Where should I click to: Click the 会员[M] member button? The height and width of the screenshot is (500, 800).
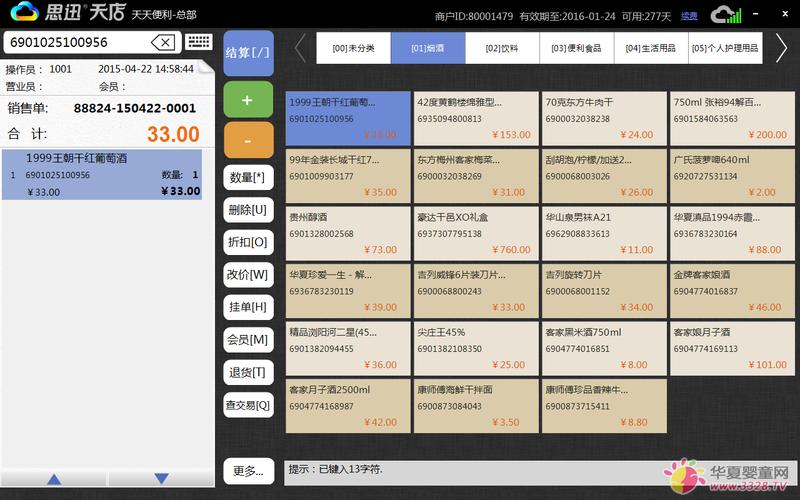tap(248, 340)
